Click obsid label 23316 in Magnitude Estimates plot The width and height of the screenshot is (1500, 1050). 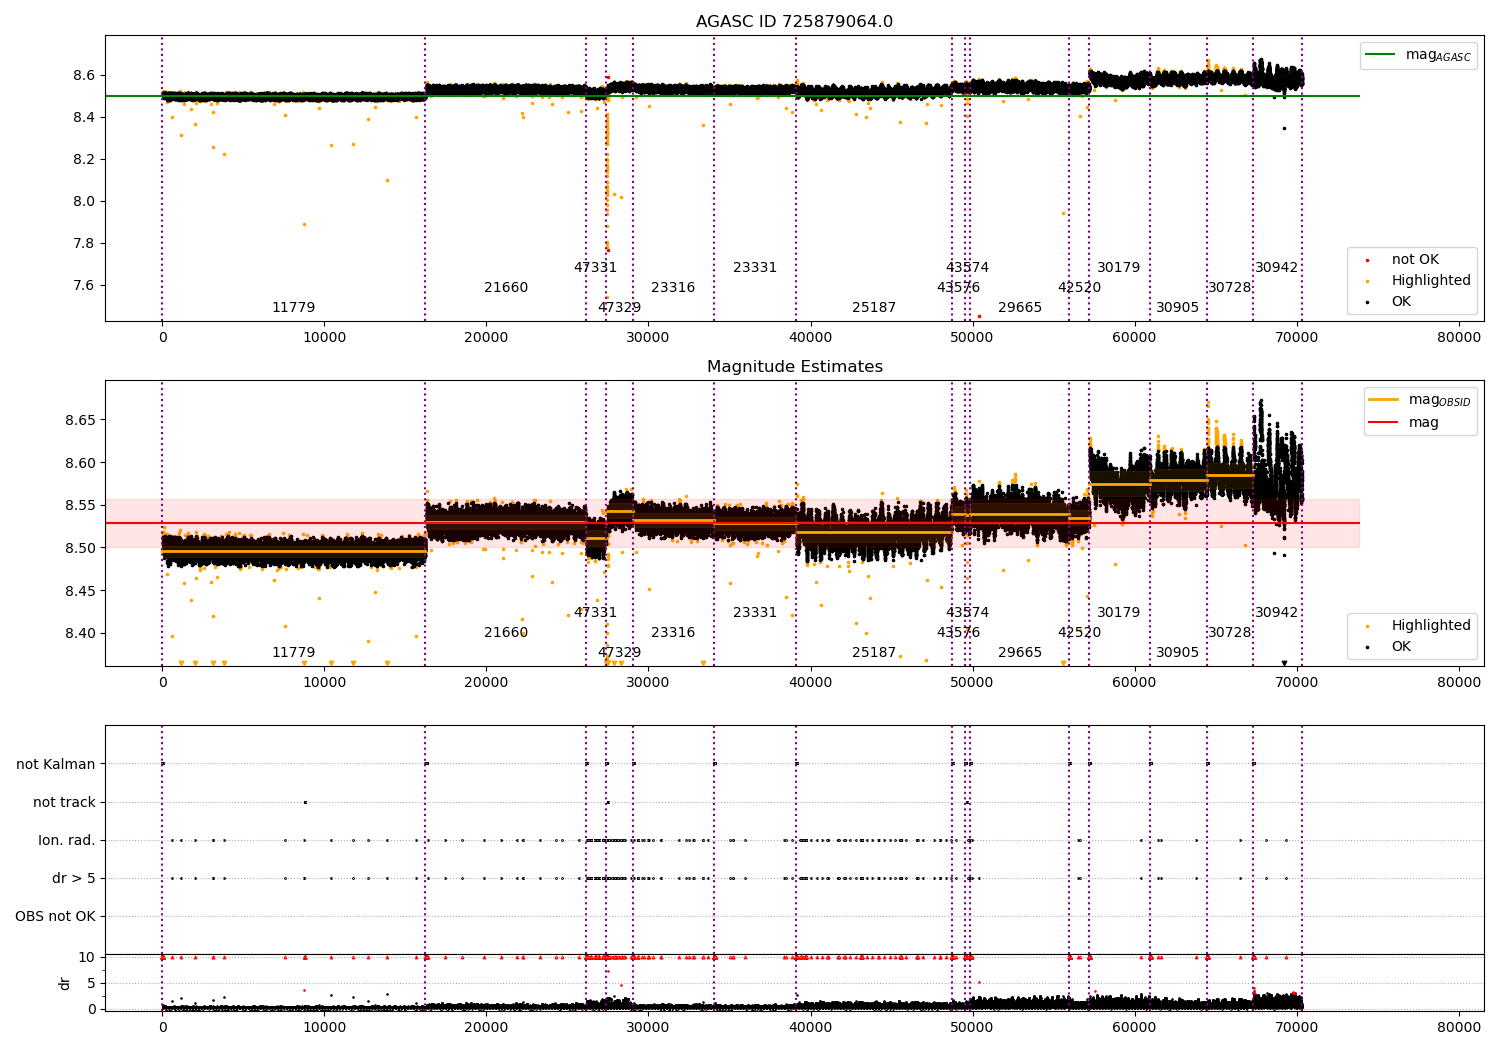[x=673, y=633]
